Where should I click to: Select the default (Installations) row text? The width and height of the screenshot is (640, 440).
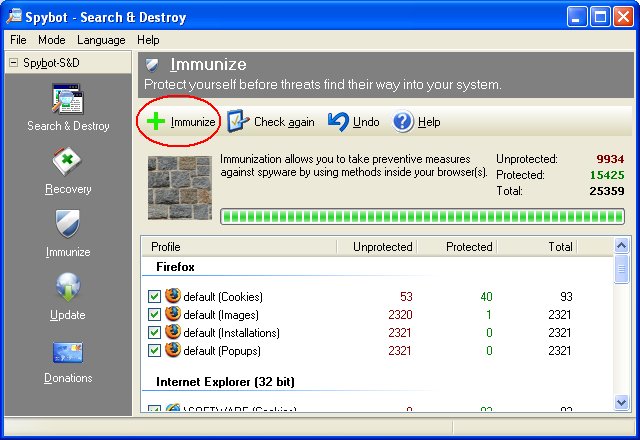pos(231,333)
